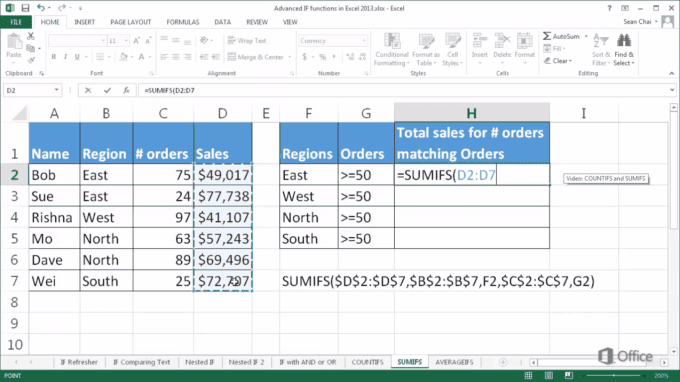
Task: Open Find & Select menu
Action: (624, 49)
